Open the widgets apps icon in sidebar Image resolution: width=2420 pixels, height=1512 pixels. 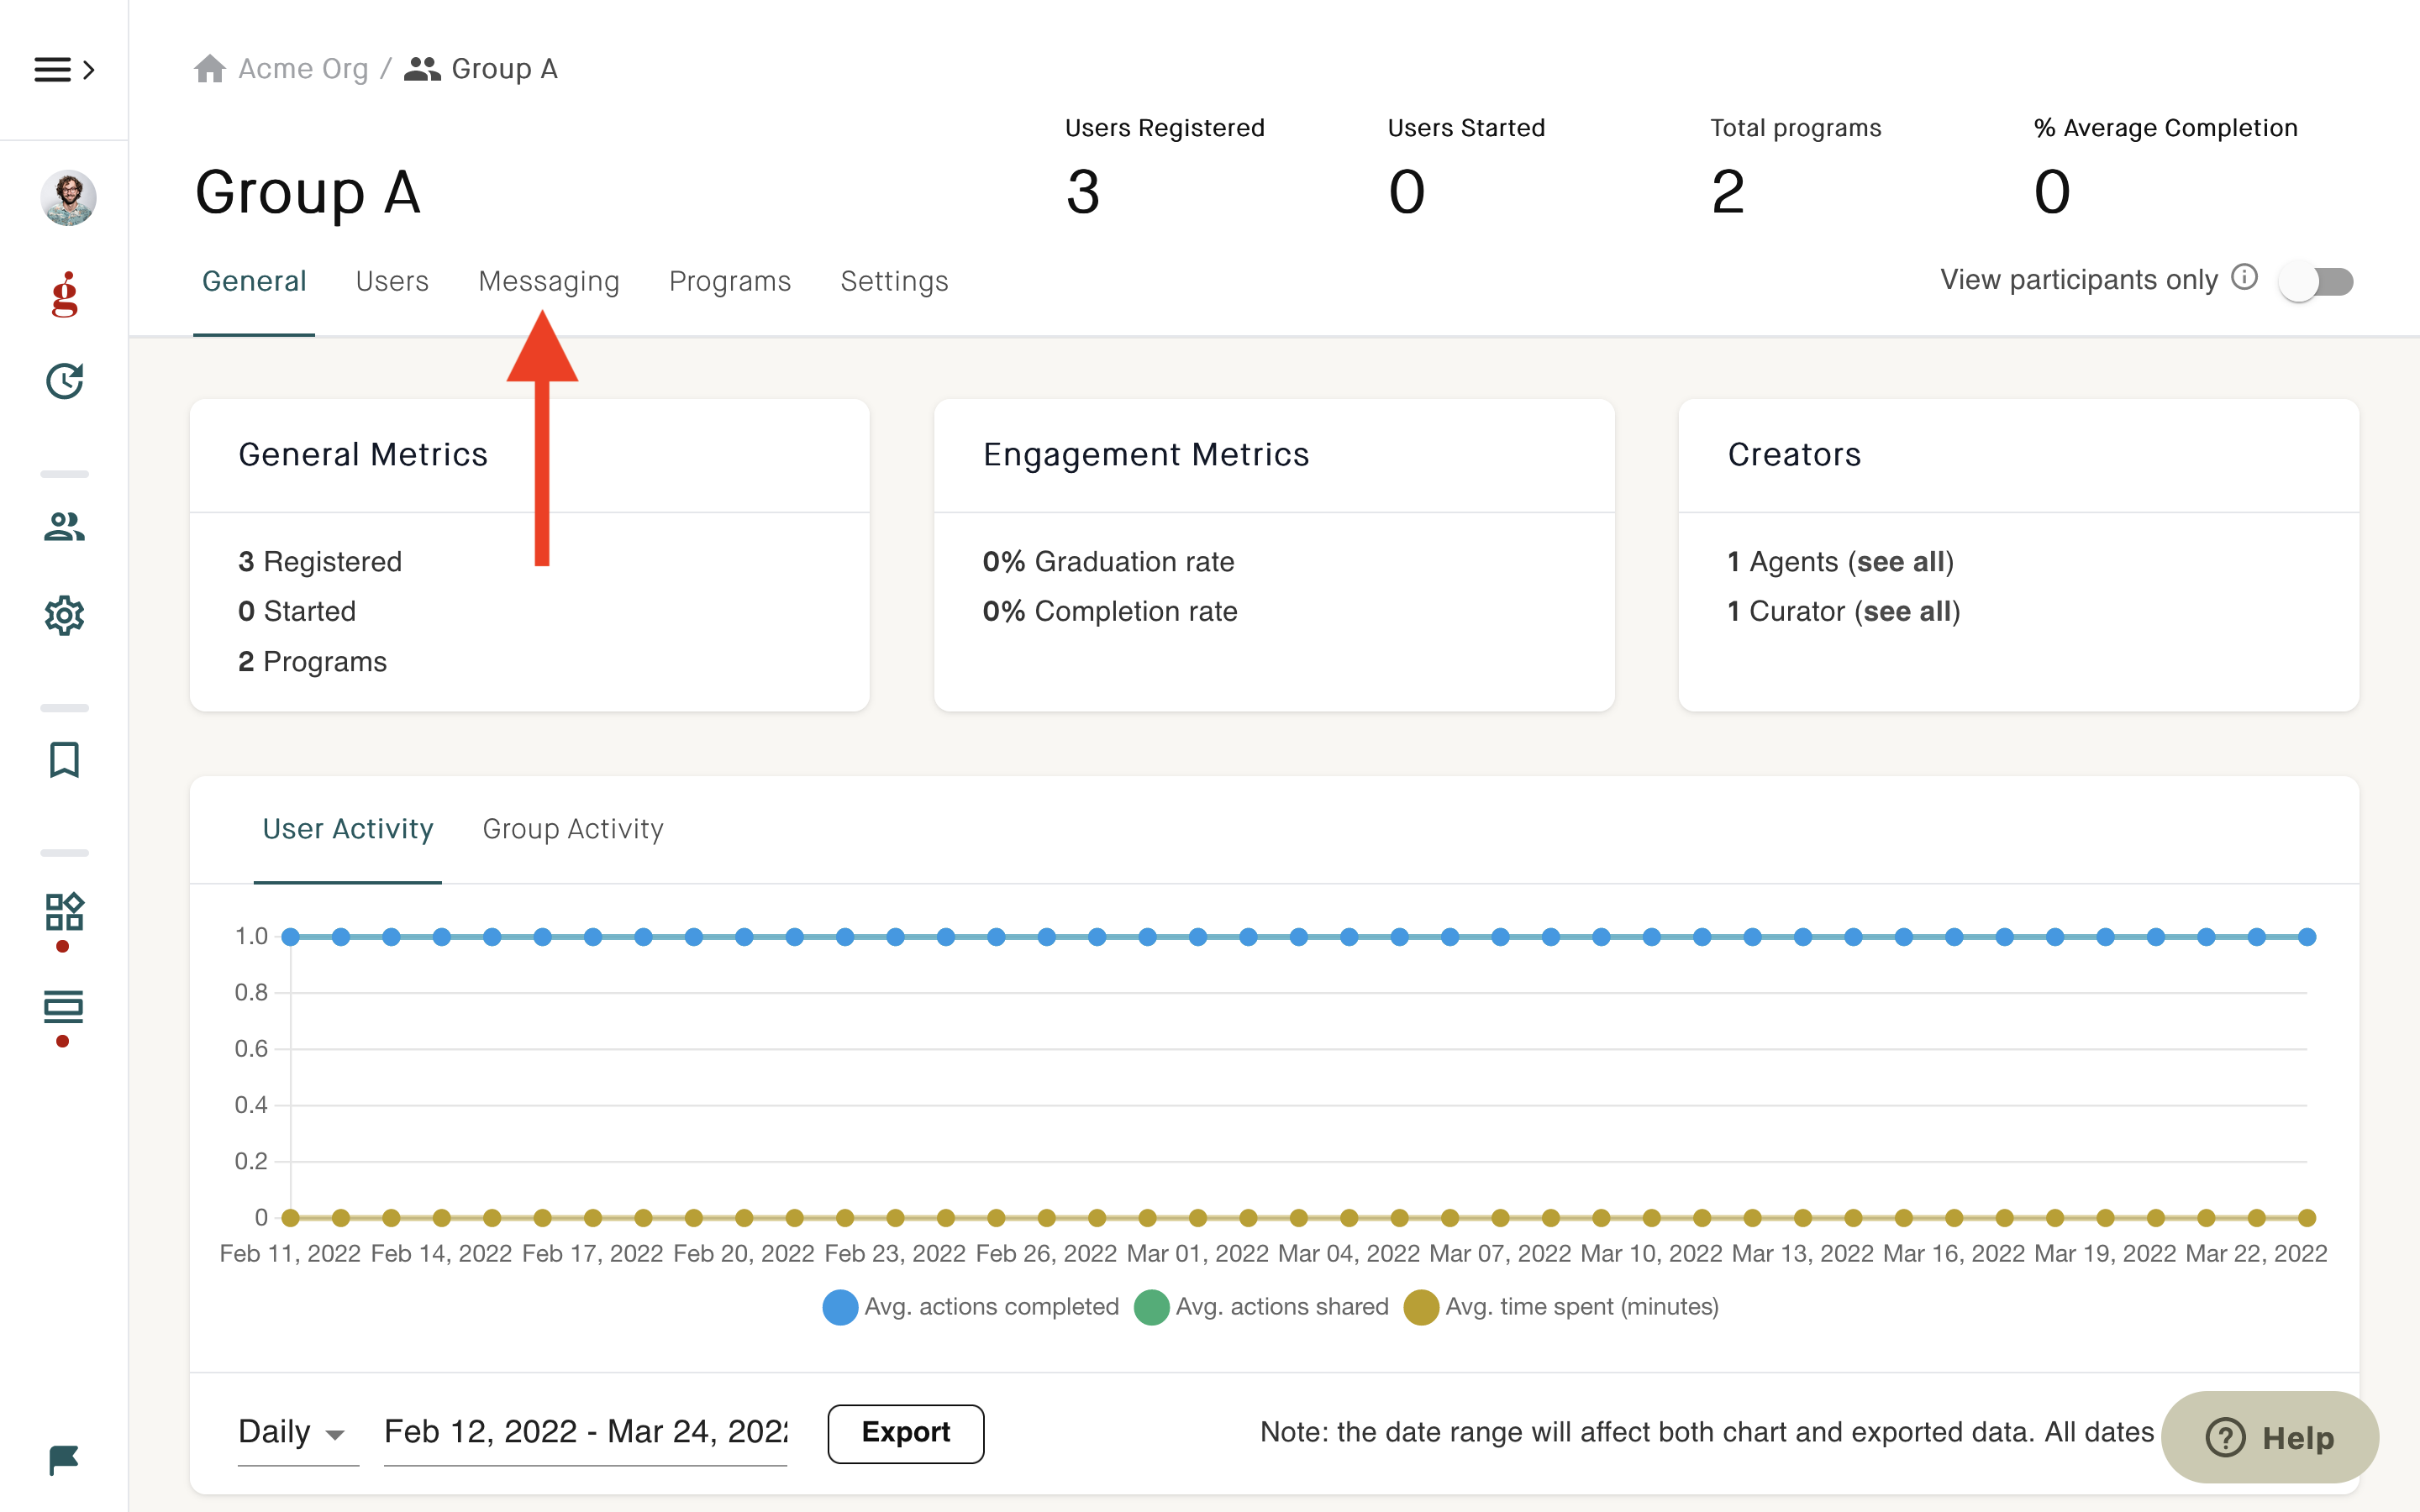point(65,911)
